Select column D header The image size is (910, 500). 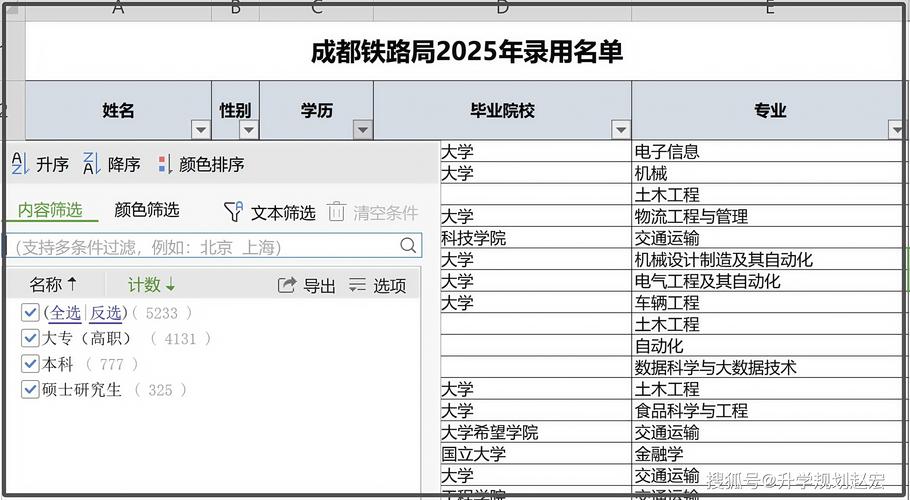(x=503, y=9)
